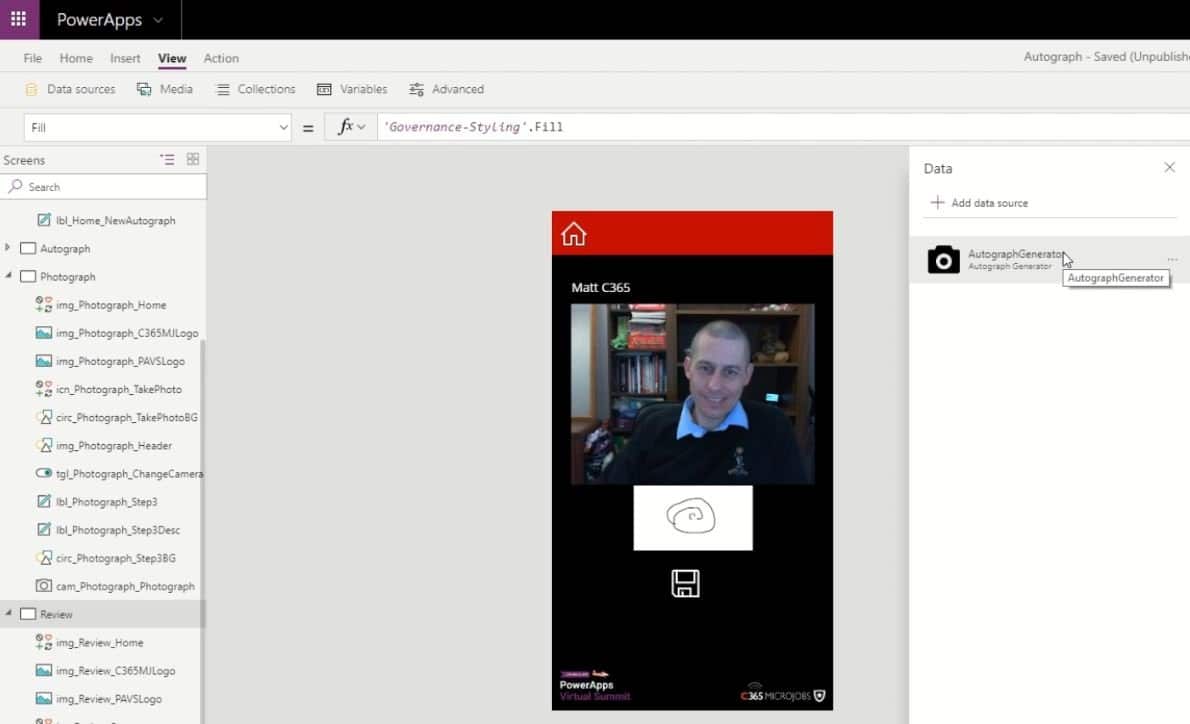Open the Fill property dropdown

coord(283,128)
